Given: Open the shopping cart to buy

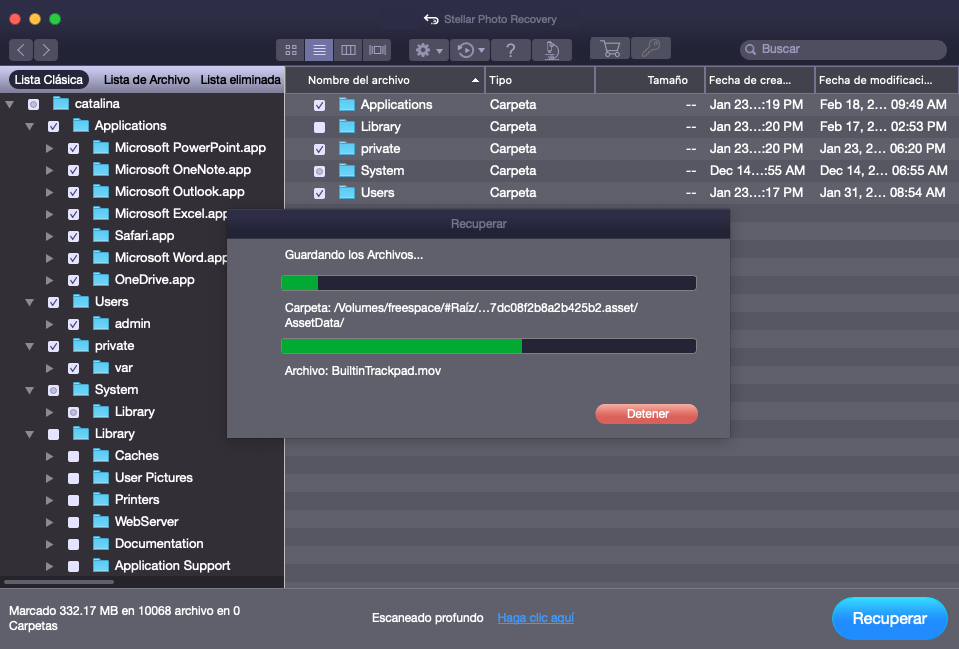Looking at the screenshot, I should pos(610,48).
